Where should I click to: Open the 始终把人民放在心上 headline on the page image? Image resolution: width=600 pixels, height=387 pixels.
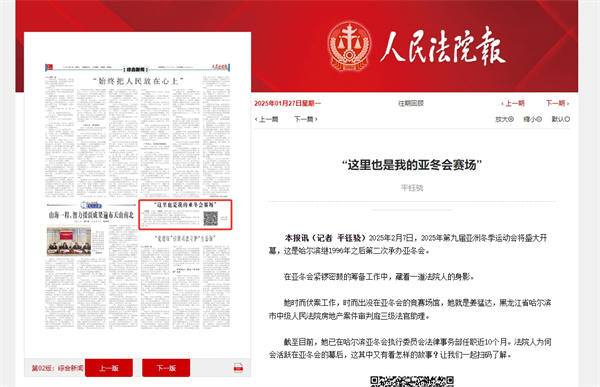(138, 81)
